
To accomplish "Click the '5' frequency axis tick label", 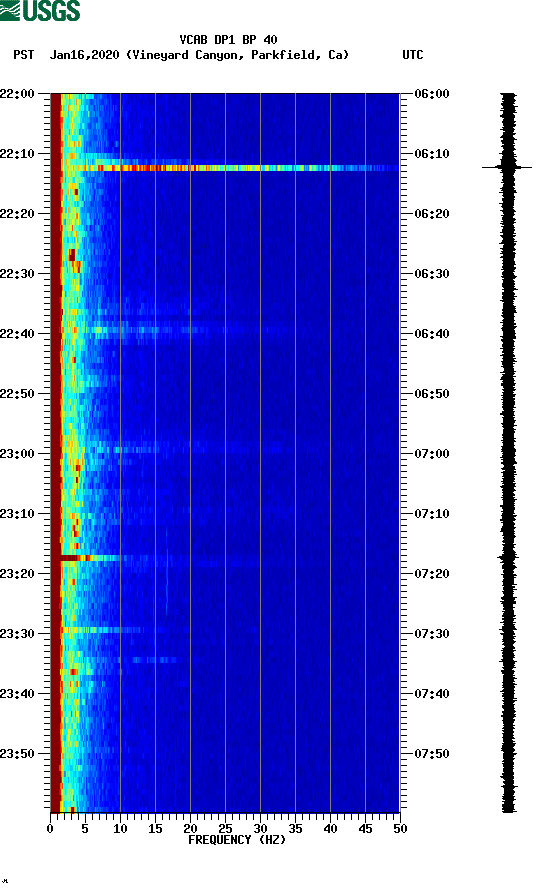I will point(85,829).
